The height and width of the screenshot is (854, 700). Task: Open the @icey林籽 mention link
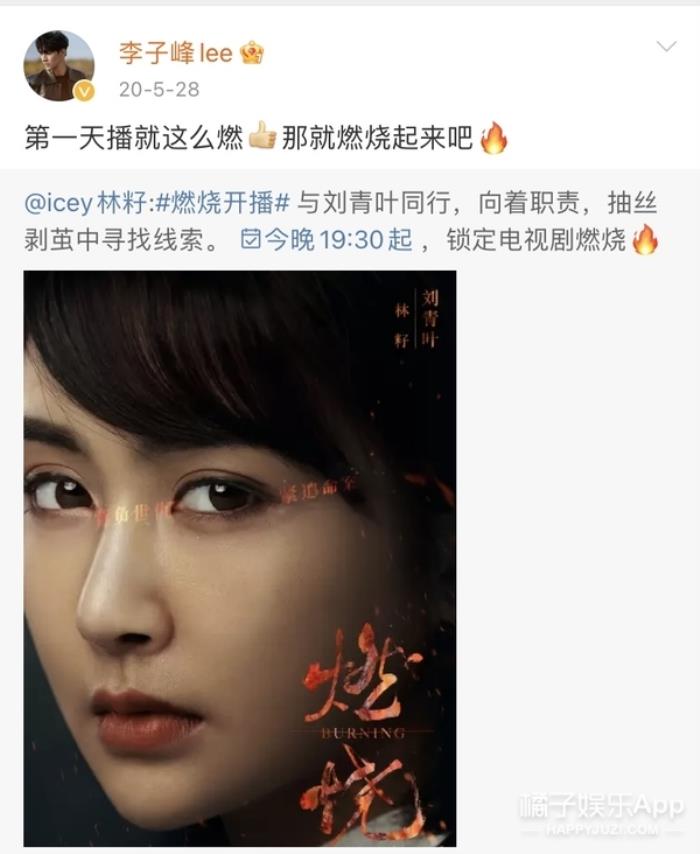(x=87, y=204)
